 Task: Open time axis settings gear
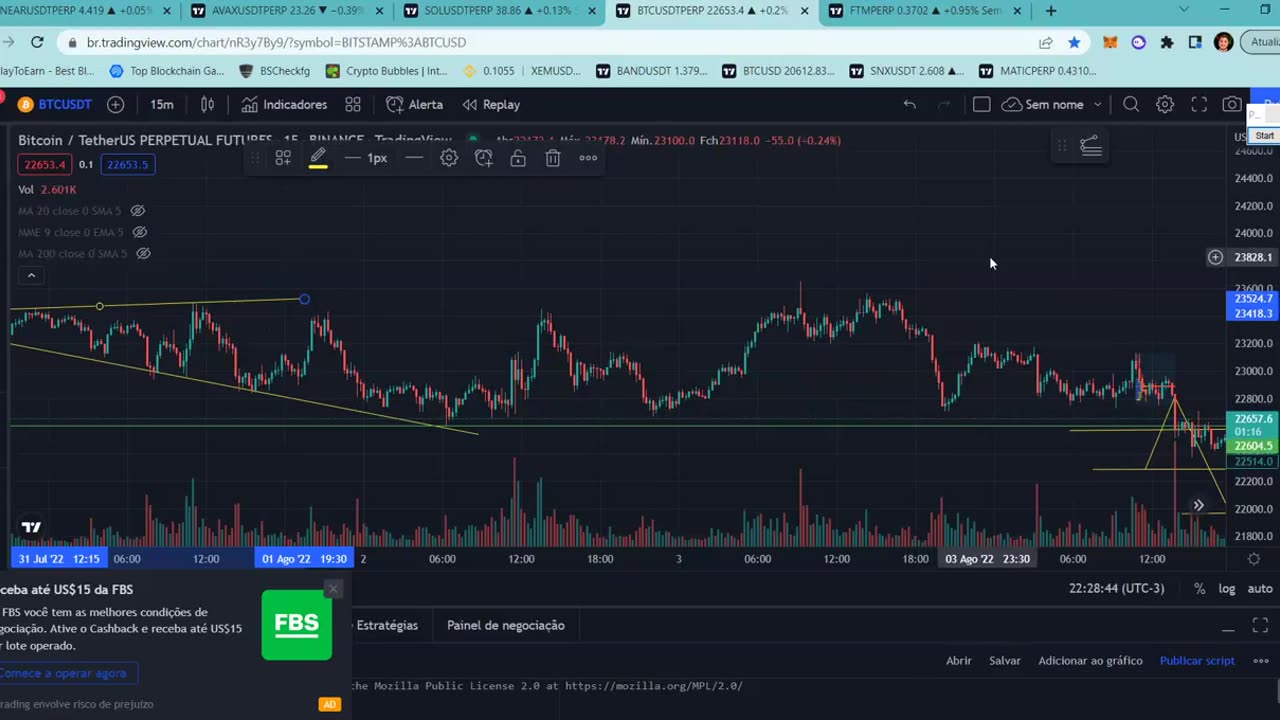1253,559
